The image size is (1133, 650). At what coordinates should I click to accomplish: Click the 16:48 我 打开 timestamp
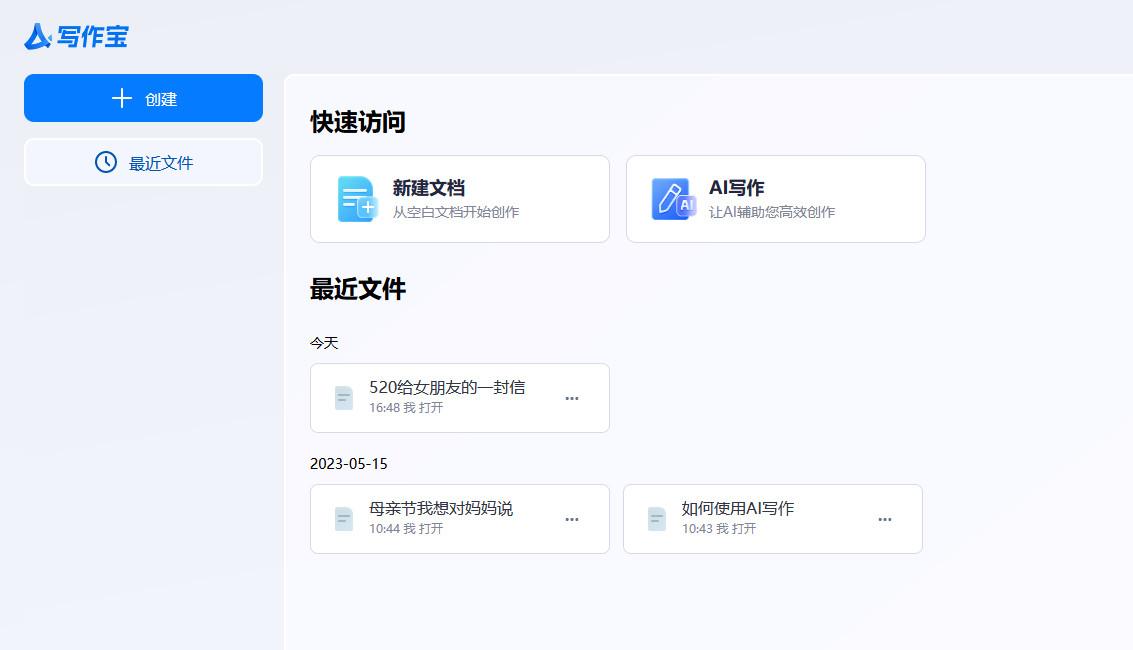click(406, 407)
